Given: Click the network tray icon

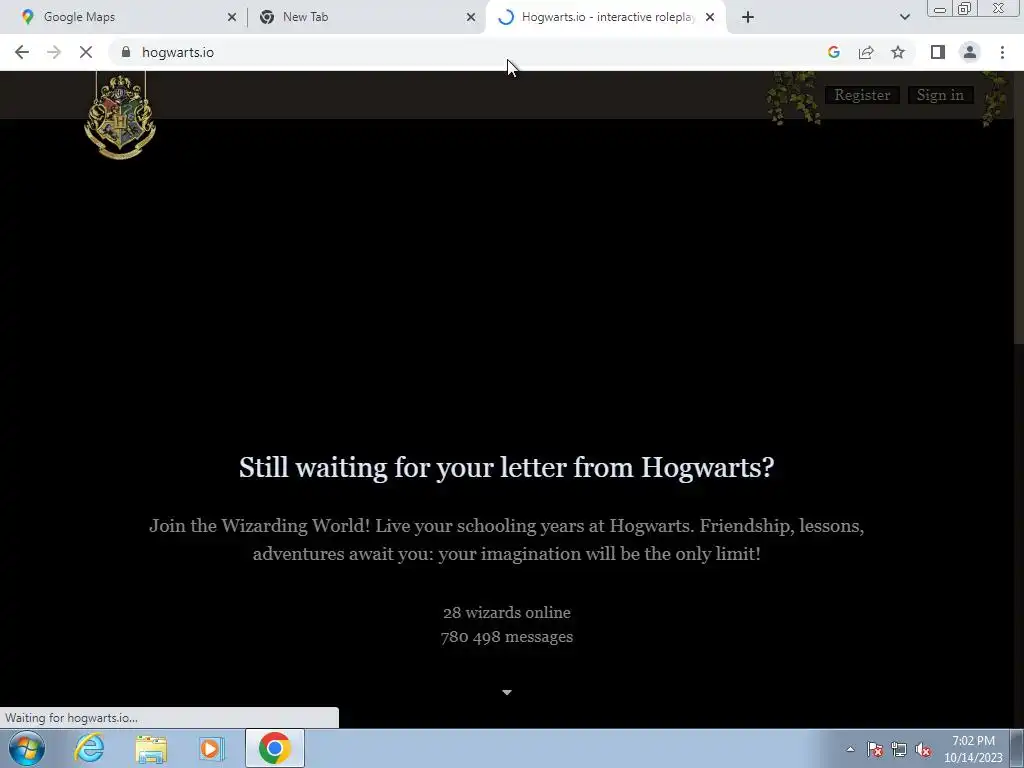Looking at the screenshot, I should click(x=899, y=749).
